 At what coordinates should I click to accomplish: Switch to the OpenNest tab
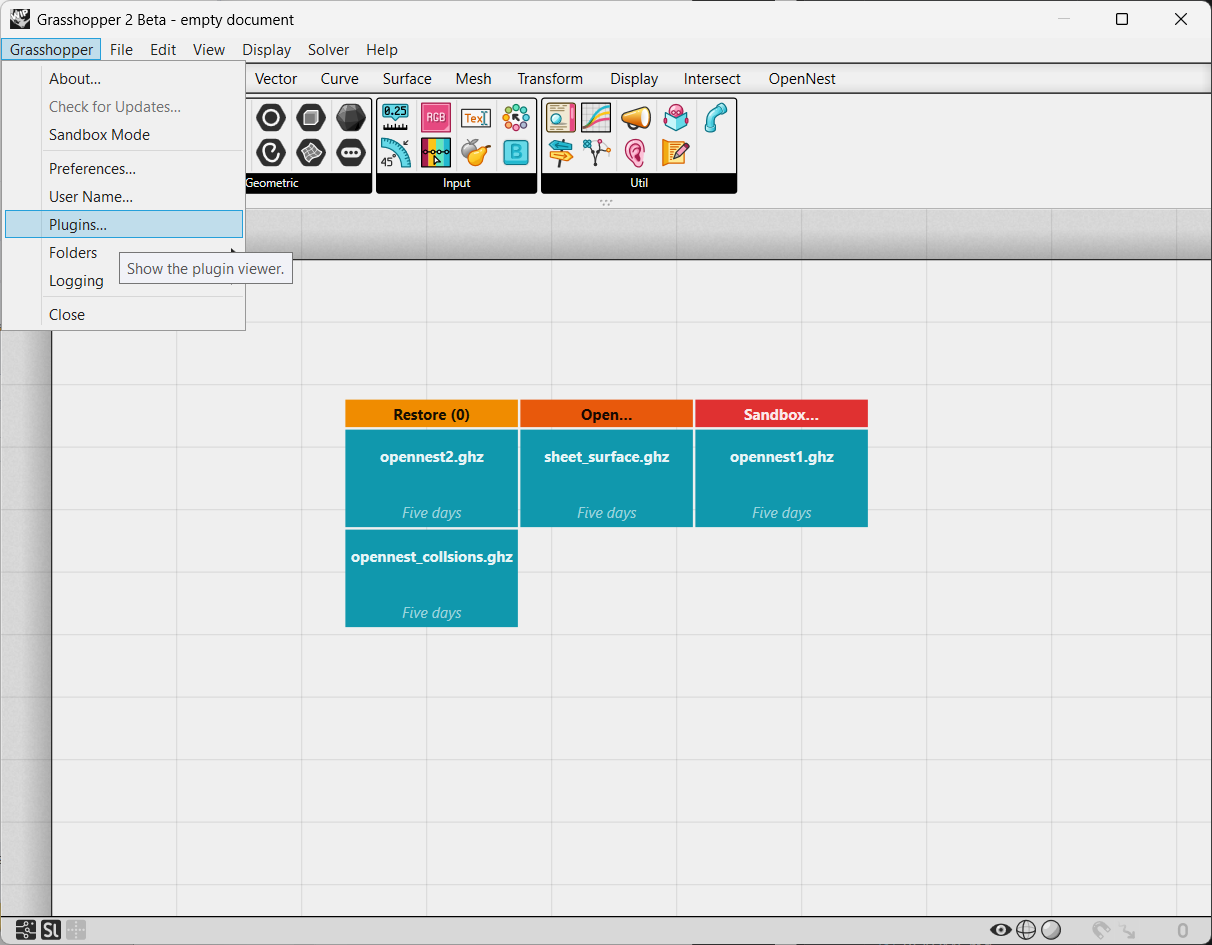click(x=802, y=79)
